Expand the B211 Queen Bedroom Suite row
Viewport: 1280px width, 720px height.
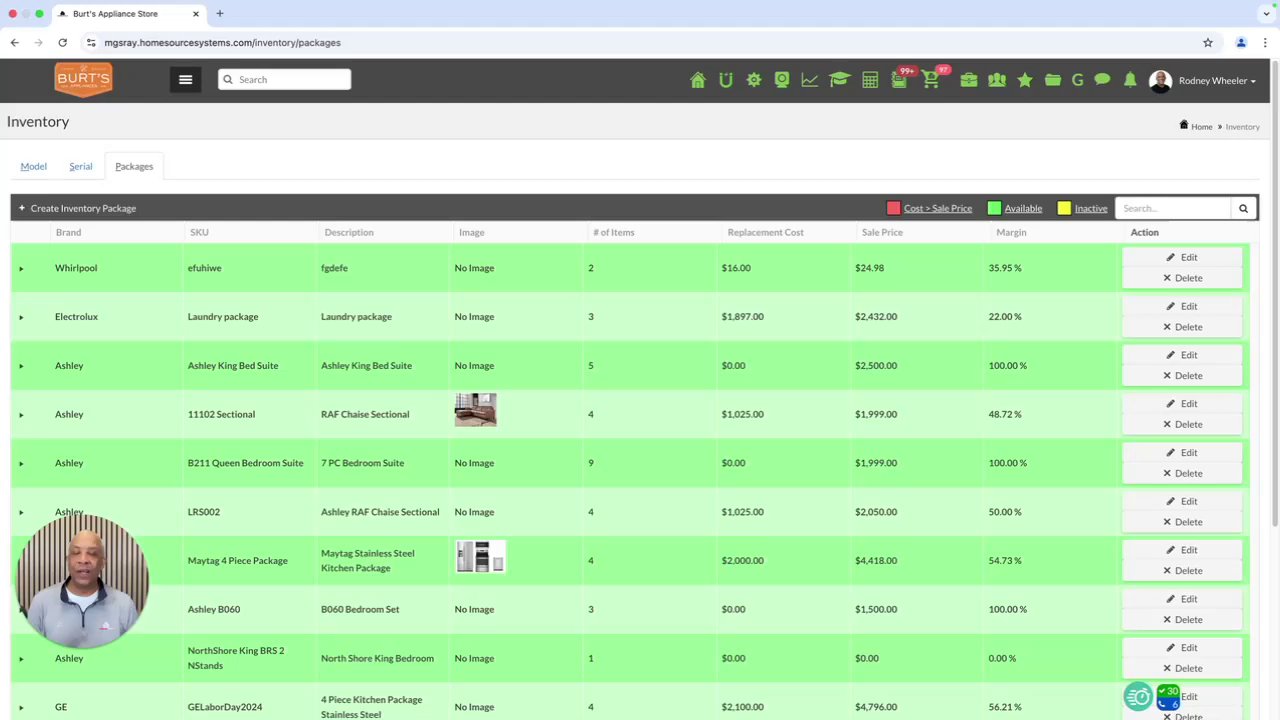[21, 463]
